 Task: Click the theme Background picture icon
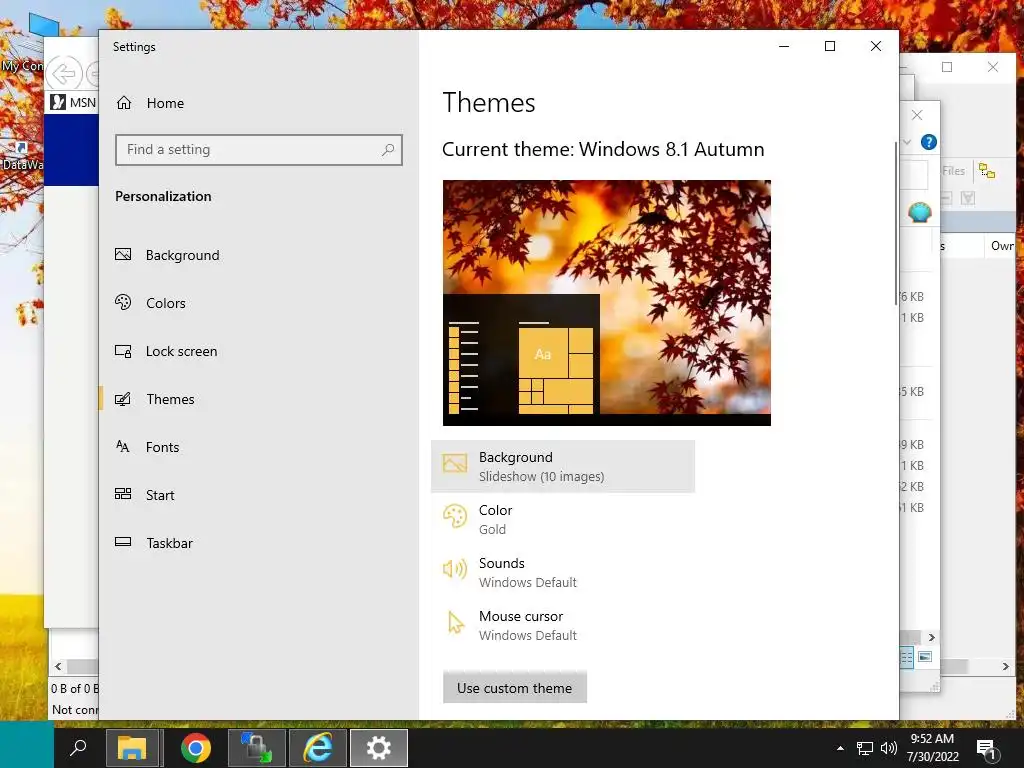click(455, 463)
